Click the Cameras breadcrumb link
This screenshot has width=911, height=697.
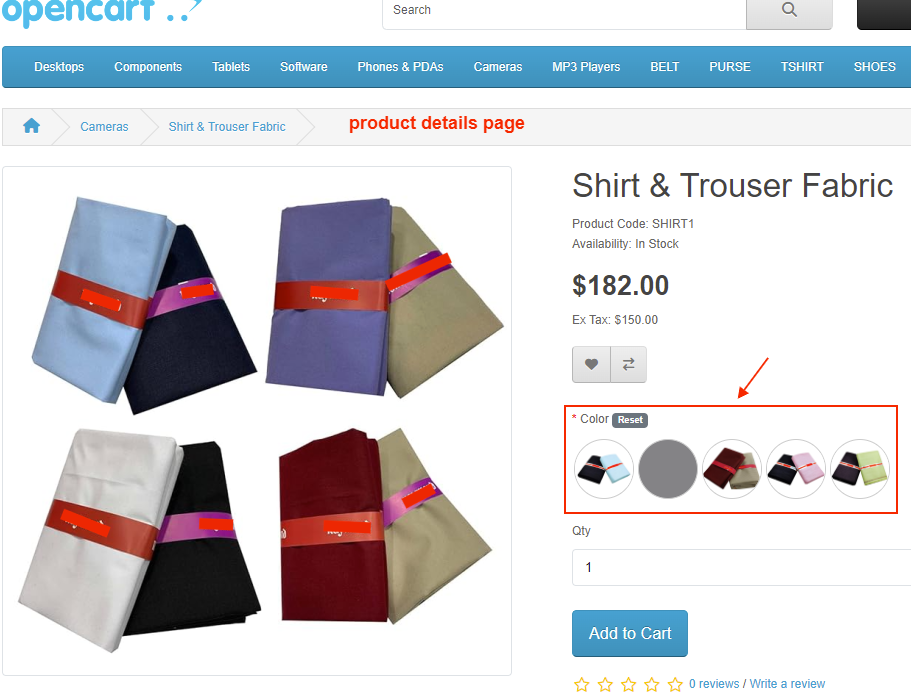click(104, 127)
